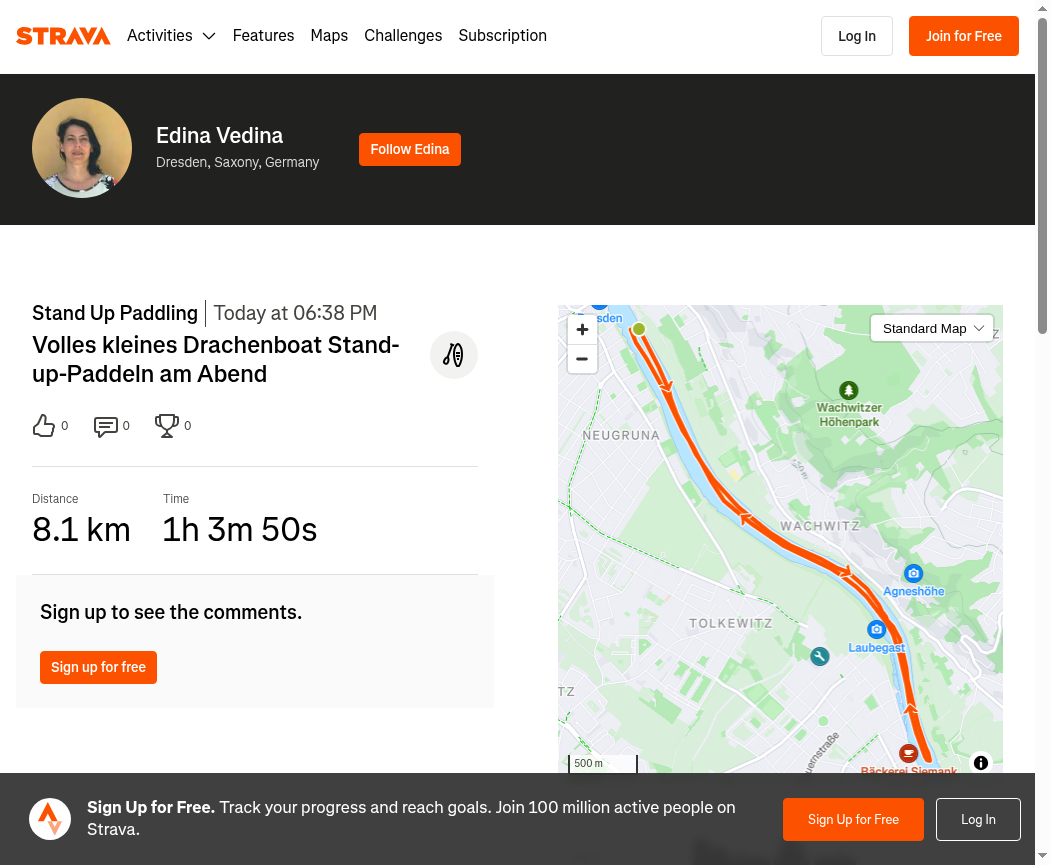Open Edina Vedina's profile picture
Viewport: 1050px width, 865px height.
(x=82, y=148)
